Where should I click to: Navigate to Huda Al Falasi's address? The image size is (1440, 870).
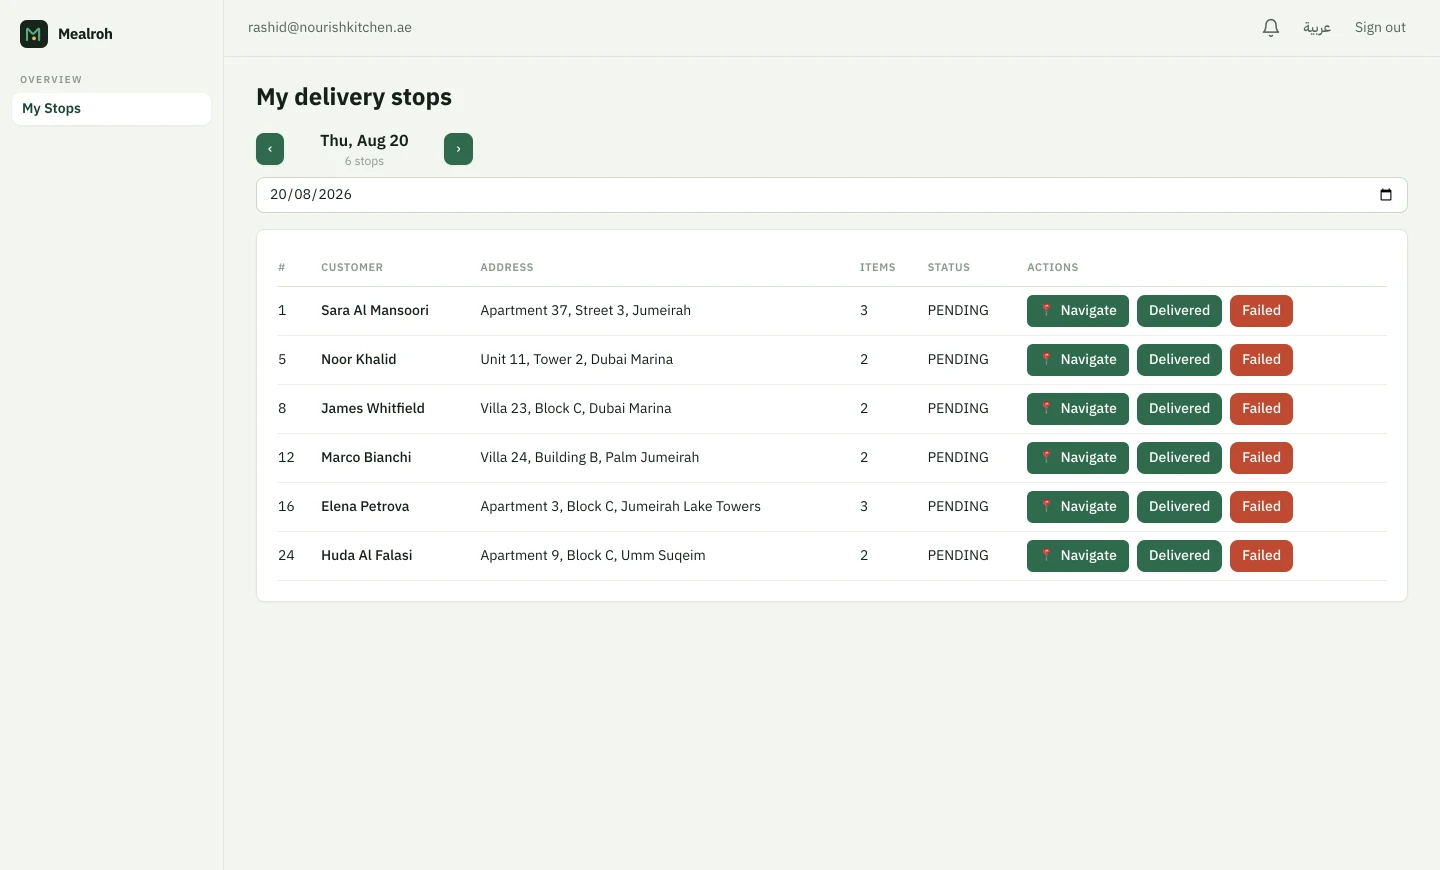click(x=1078, y=556)
